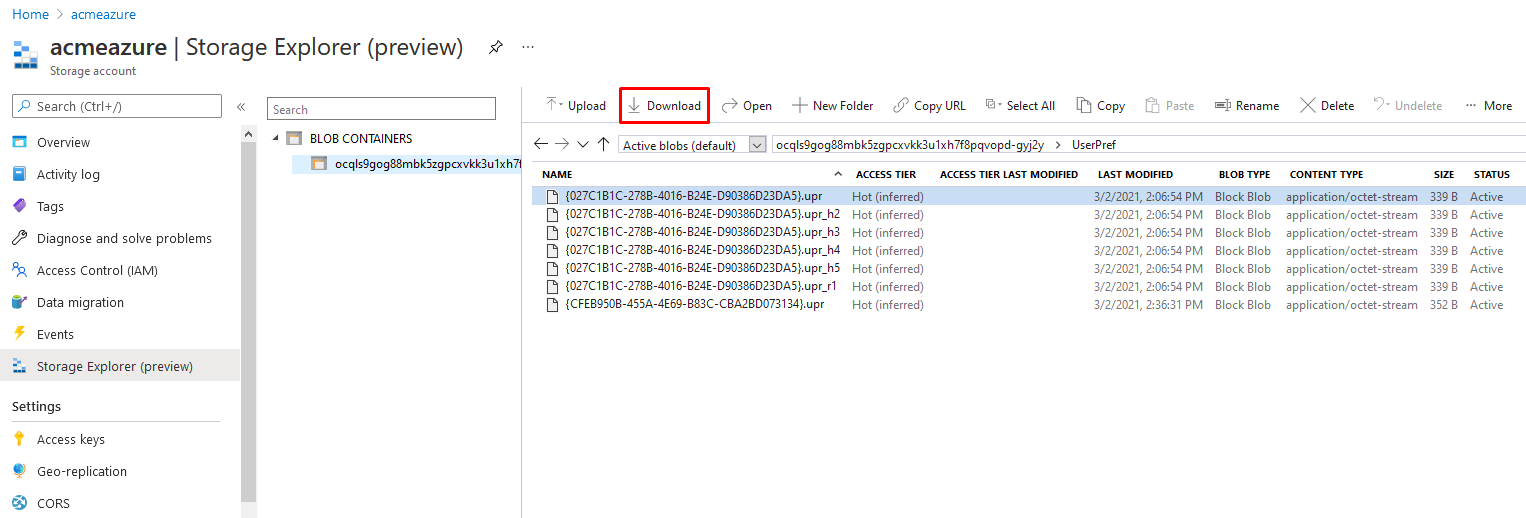This screenshot has width=1526, height=518.
Task: Click Select All in toolbar
Action: (1020, 106)
